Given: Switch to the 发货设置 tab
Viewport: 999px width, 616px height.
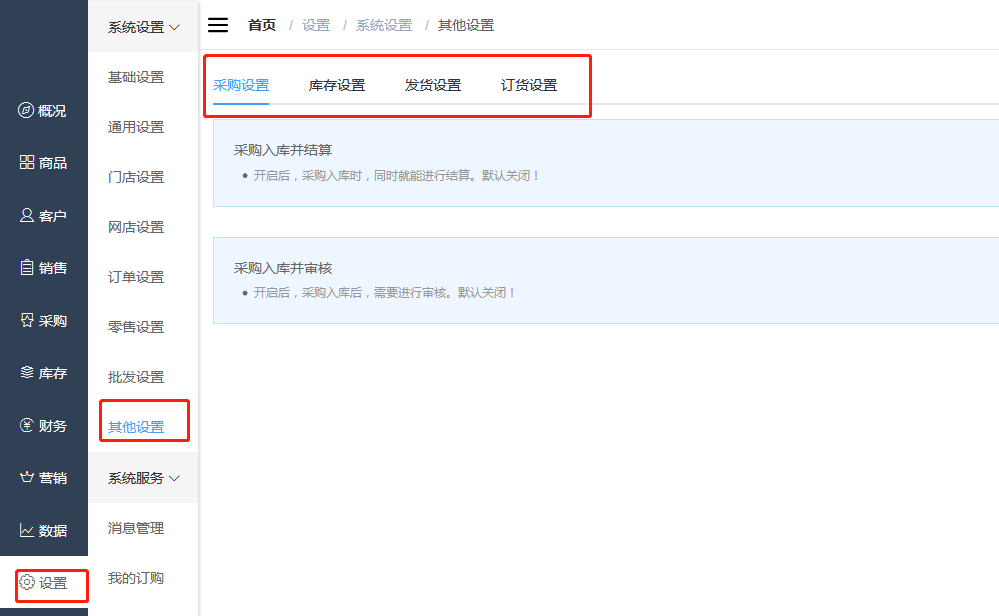Looking at the screenshot, I should coord(433,85).
